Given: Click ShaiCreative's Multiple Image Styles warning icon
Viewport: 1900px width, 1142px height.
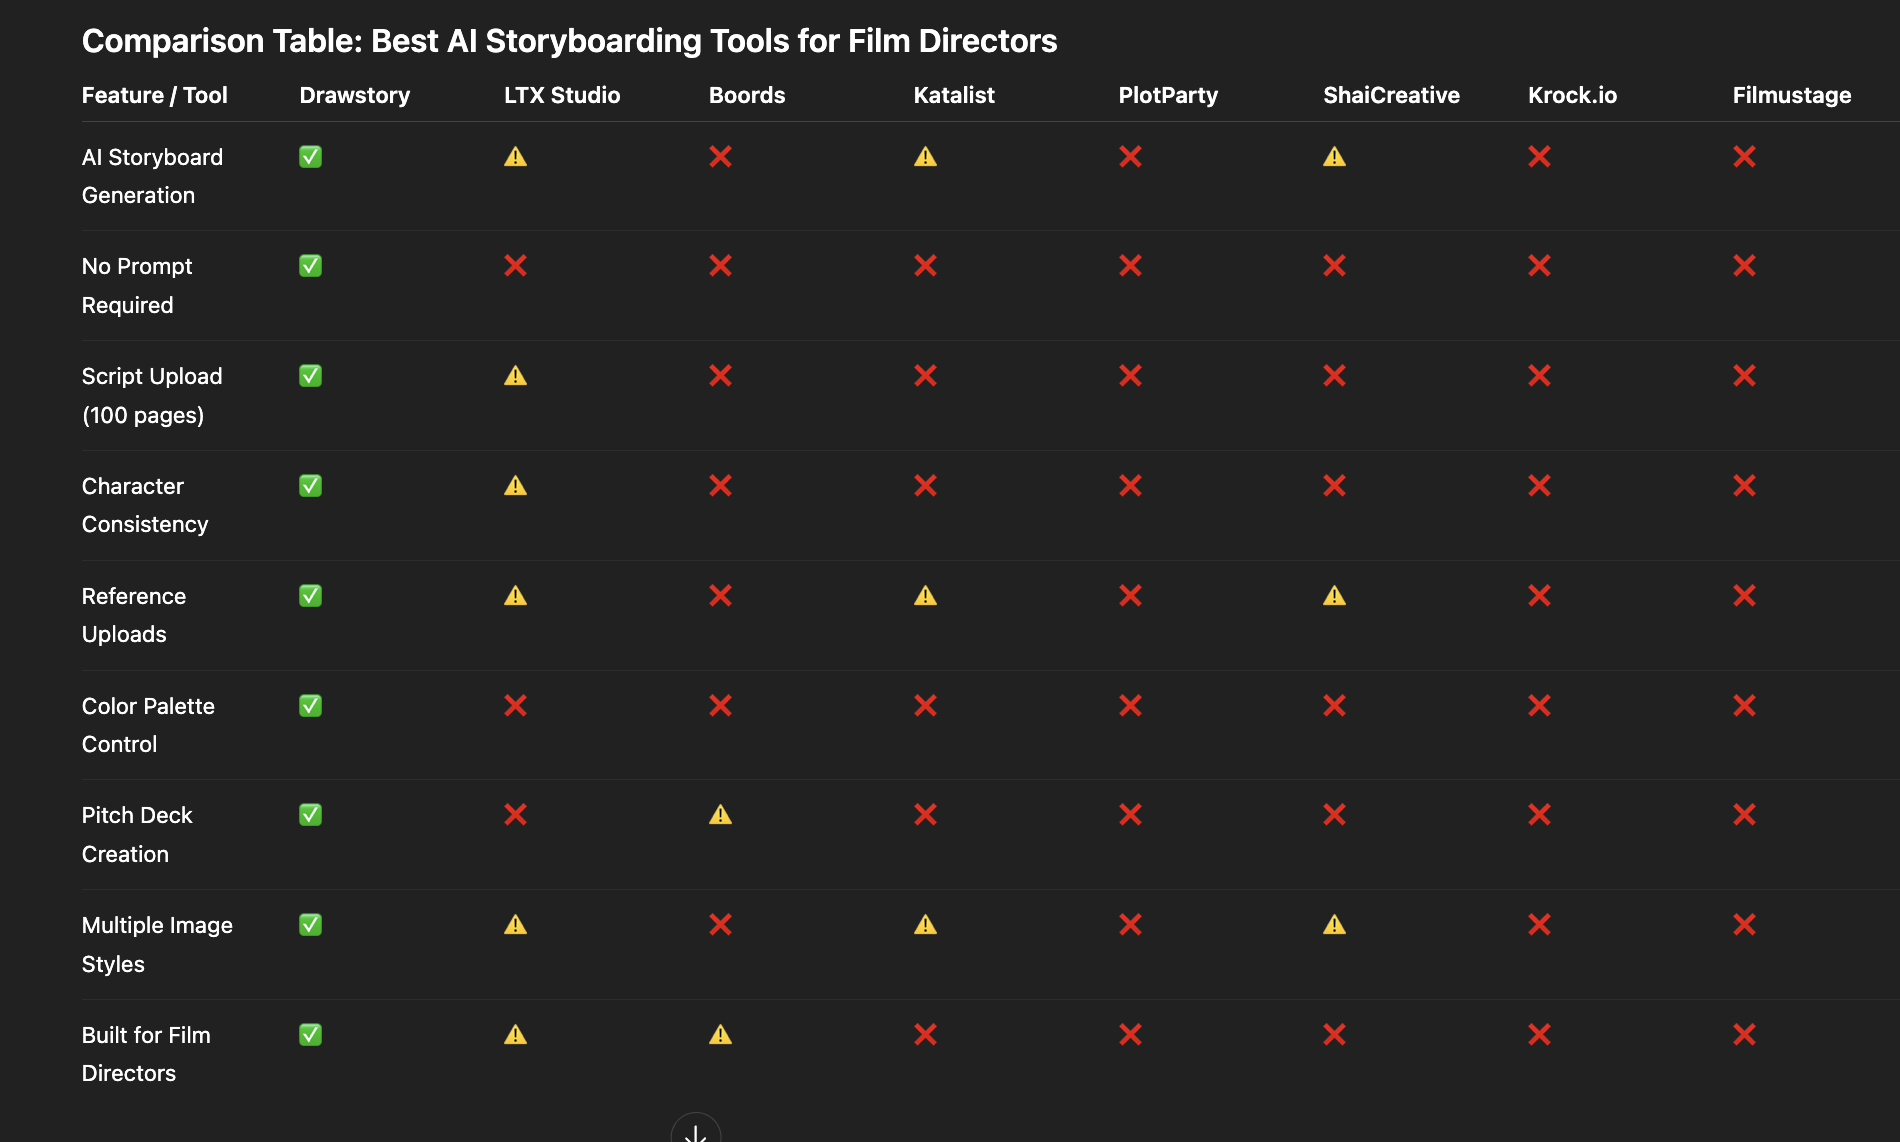Looking at the screenshot, I should pyautogui.click(x=1334, y=925).
